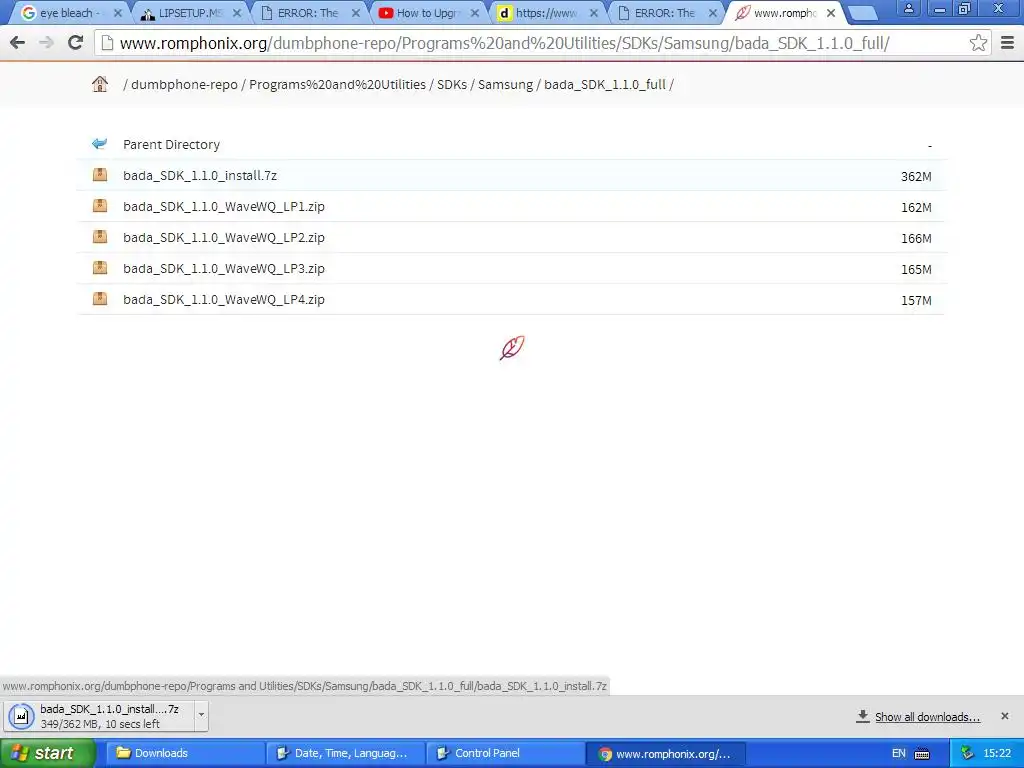
Task: Open the Programs%20and%20Utilities breadcrumb link
Action: [337, 84]
